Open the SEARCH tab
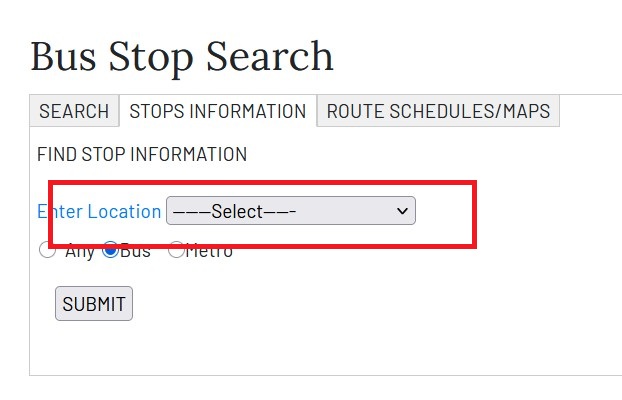 coord(74,111)
